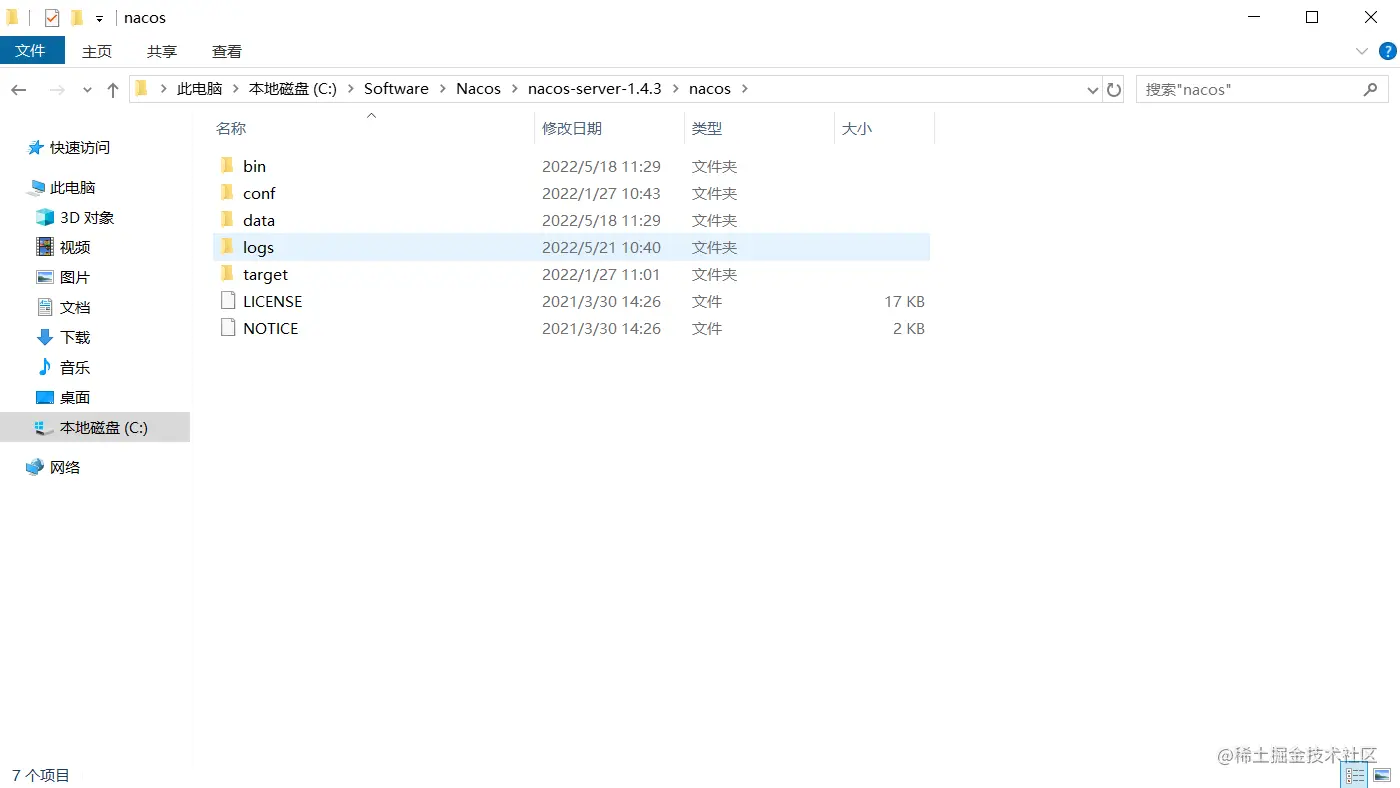Select 2022/1/27 10:43 date of conf
Image resolution: width=1400 pixels, height=788 pixels.
[601, 193]
